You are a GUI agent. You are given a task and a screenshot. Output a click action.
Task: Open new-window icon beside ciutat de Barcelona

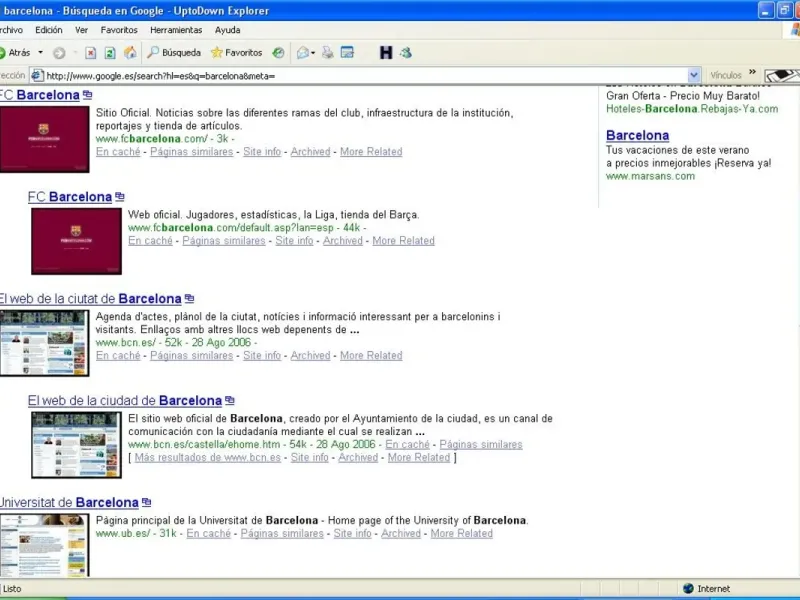point(189,298)
